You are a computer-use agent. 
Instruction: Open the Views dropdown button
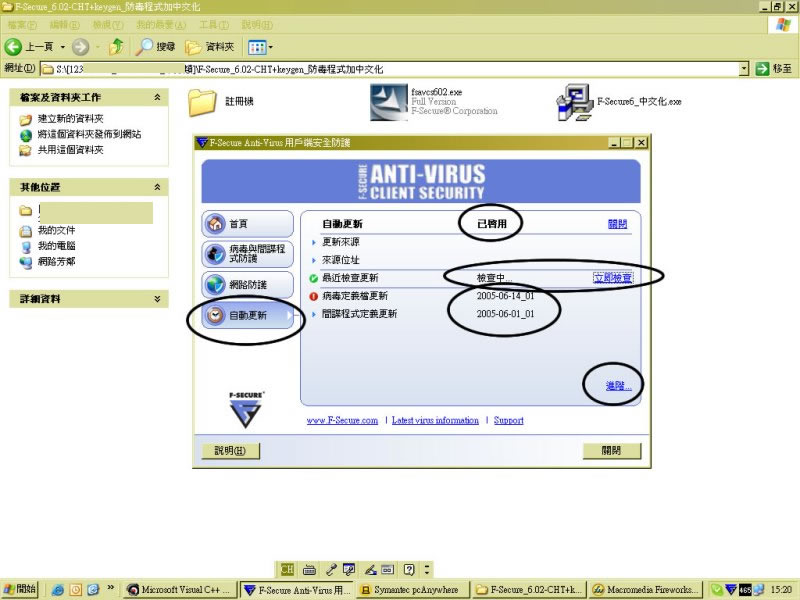coord(260,47)
